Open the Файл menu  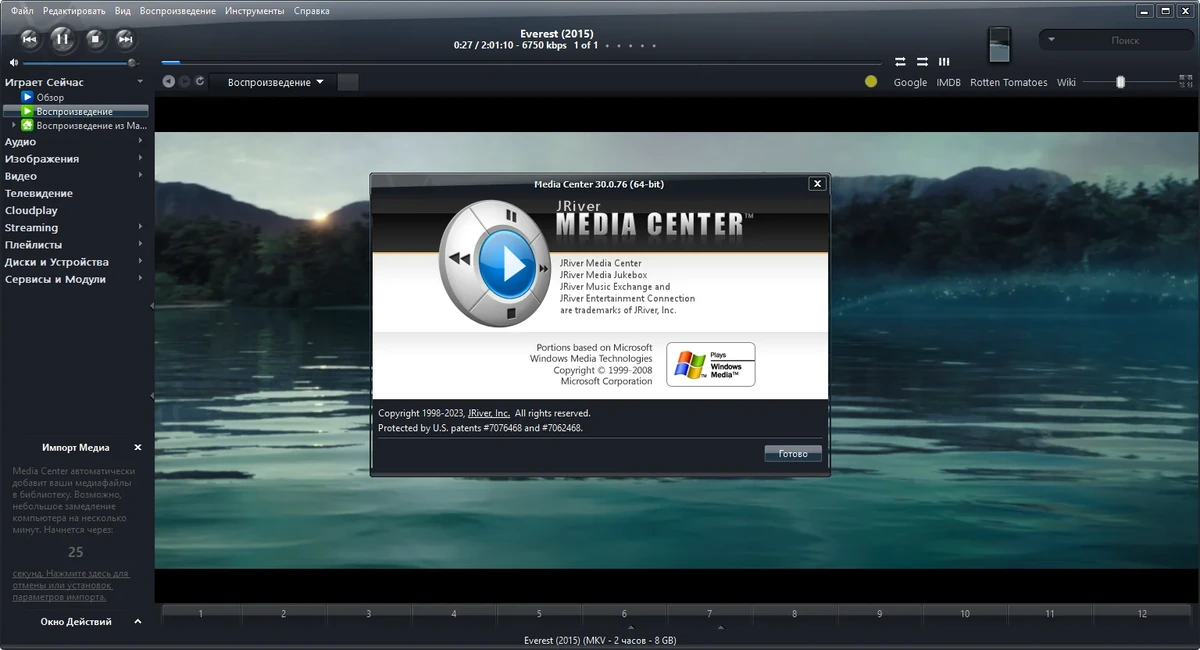point(22,11)
